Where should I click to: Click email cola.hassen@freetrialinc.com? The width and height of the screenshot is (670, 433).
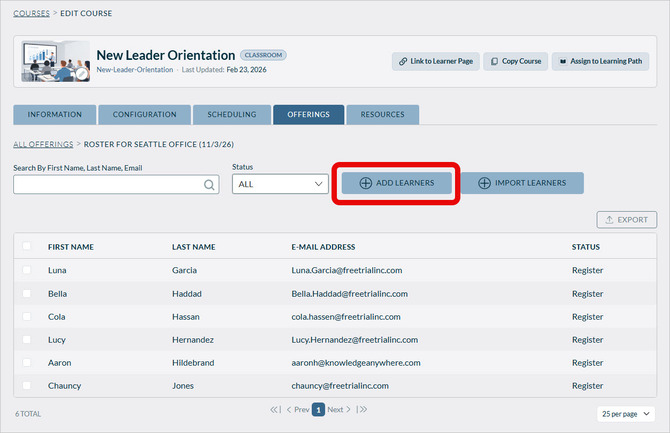click(x=346, y=317)
